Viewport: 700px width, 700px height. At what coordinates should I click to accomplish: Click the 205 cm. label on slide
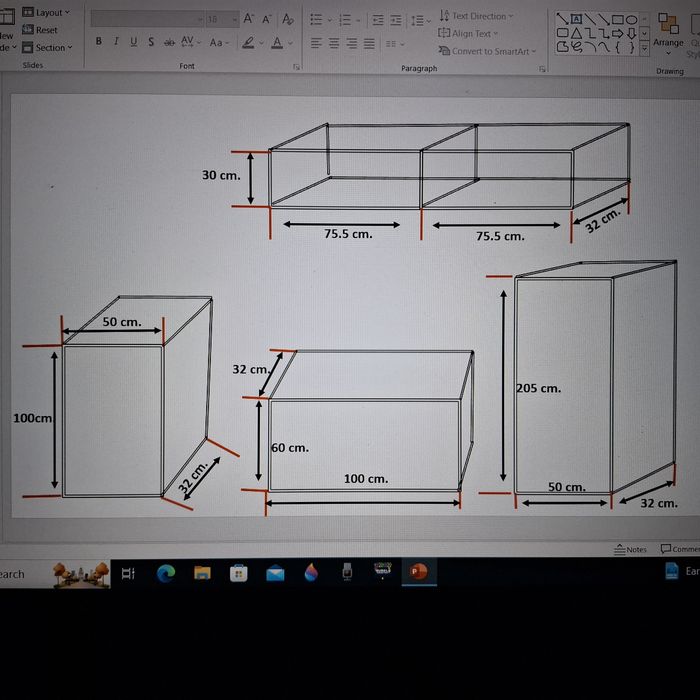(538, 388)
